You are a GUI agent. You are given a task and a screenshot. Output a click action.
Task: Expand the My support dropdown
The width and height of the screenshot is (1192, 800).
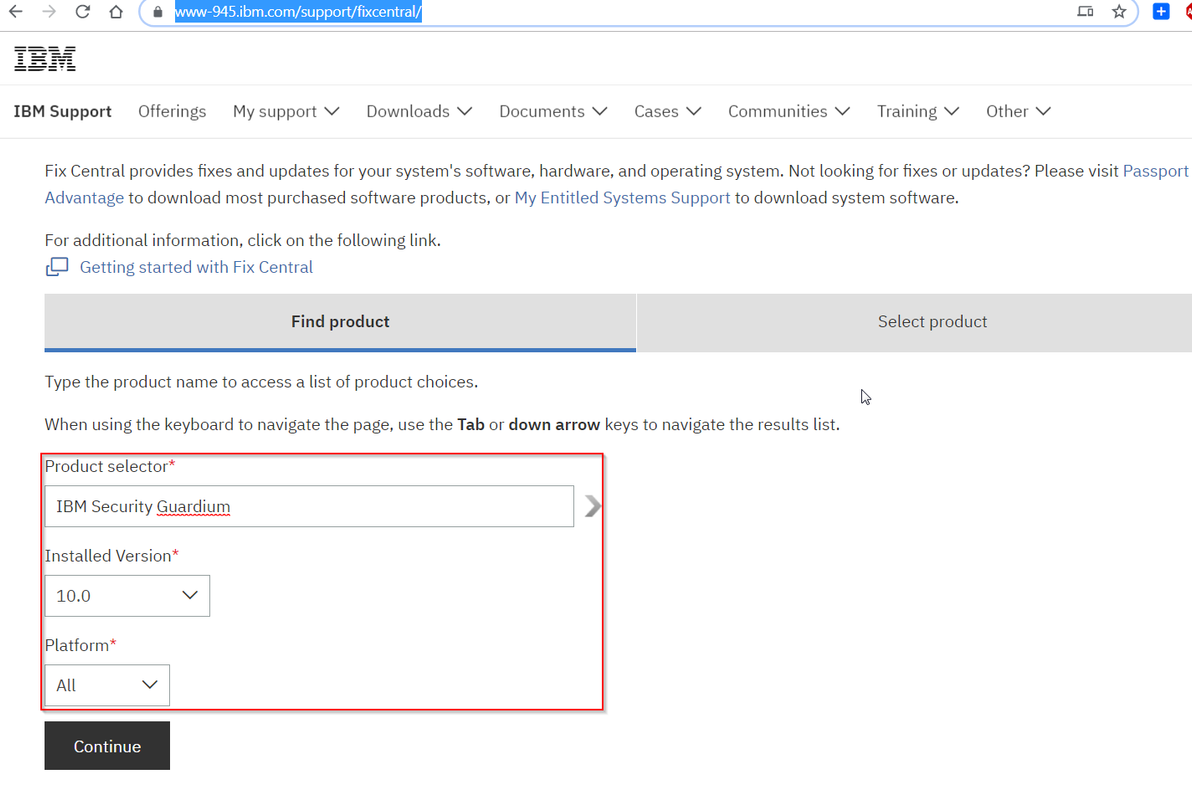(286, 111)
